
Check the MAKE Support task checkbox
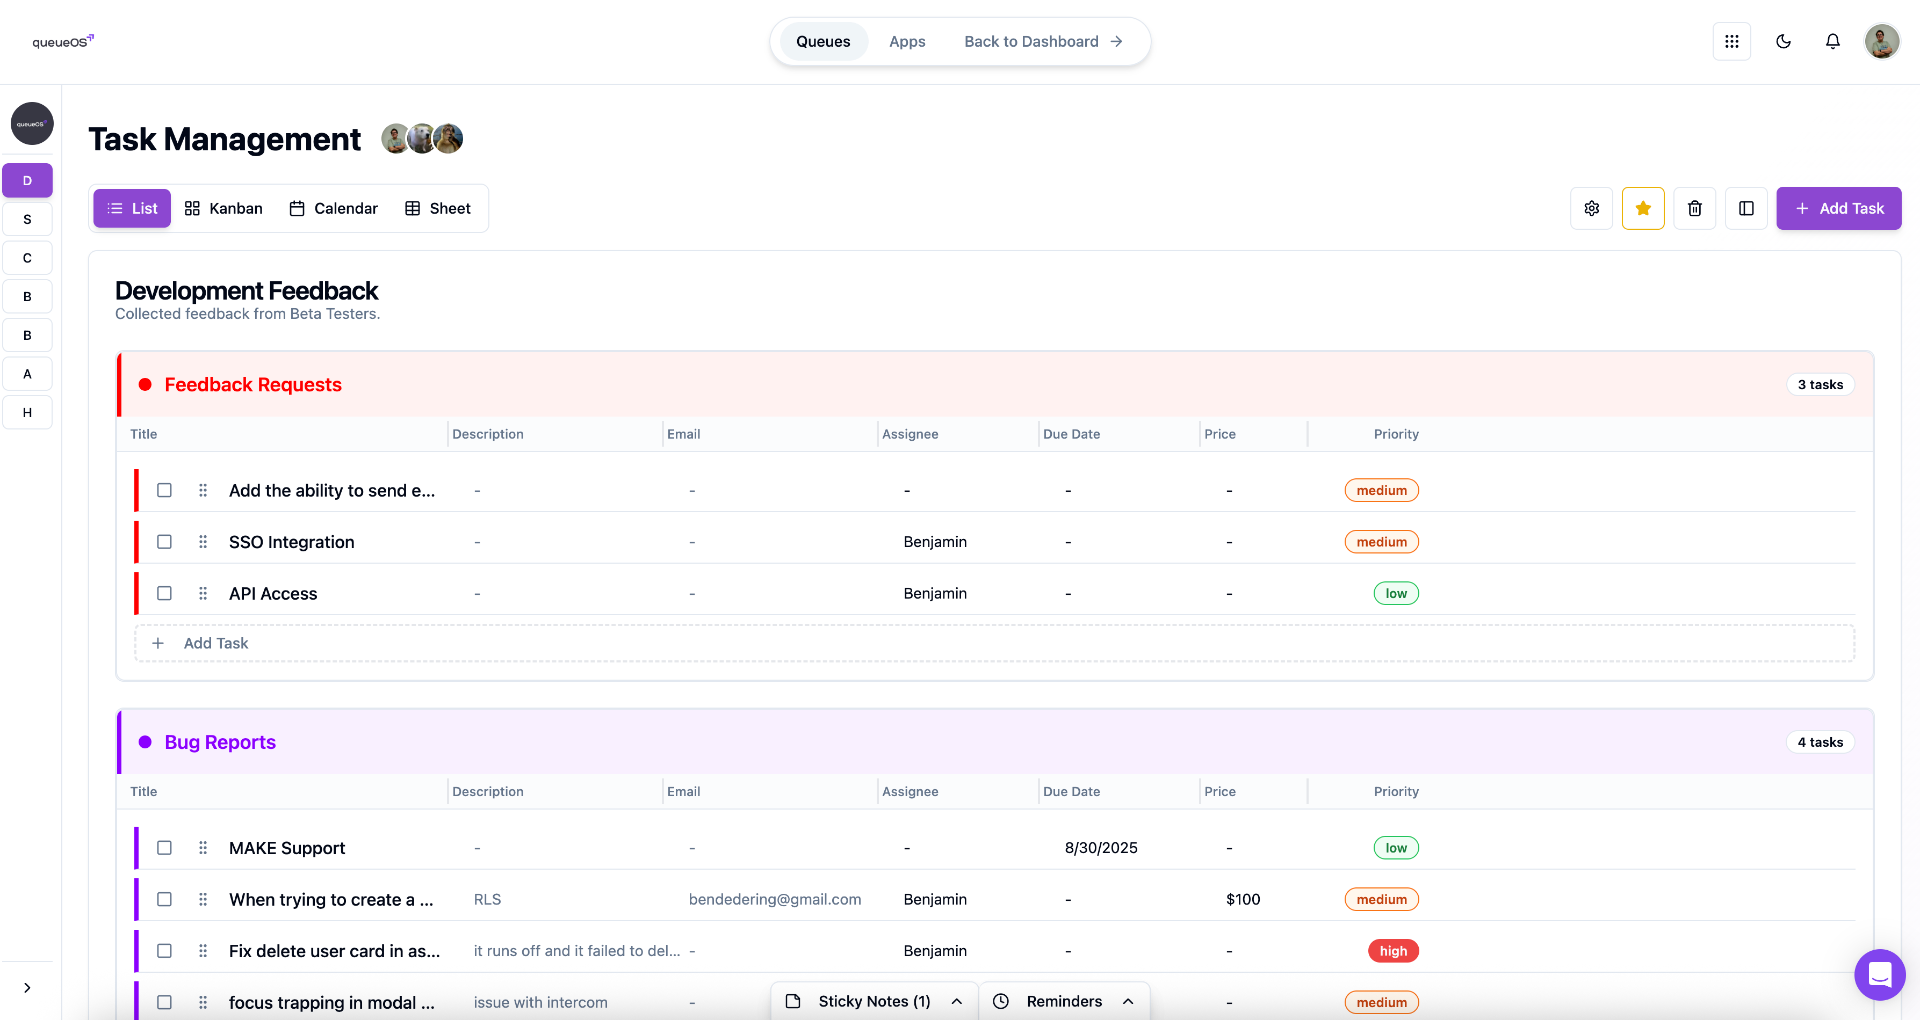pyautogui.click(x=165, y=848)
